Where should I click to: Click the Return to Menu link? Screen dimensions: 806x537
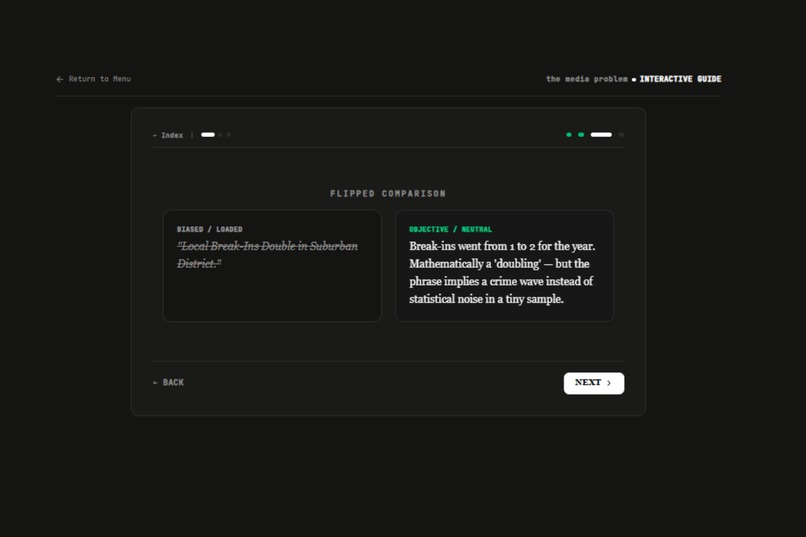(x=94, y=79)
